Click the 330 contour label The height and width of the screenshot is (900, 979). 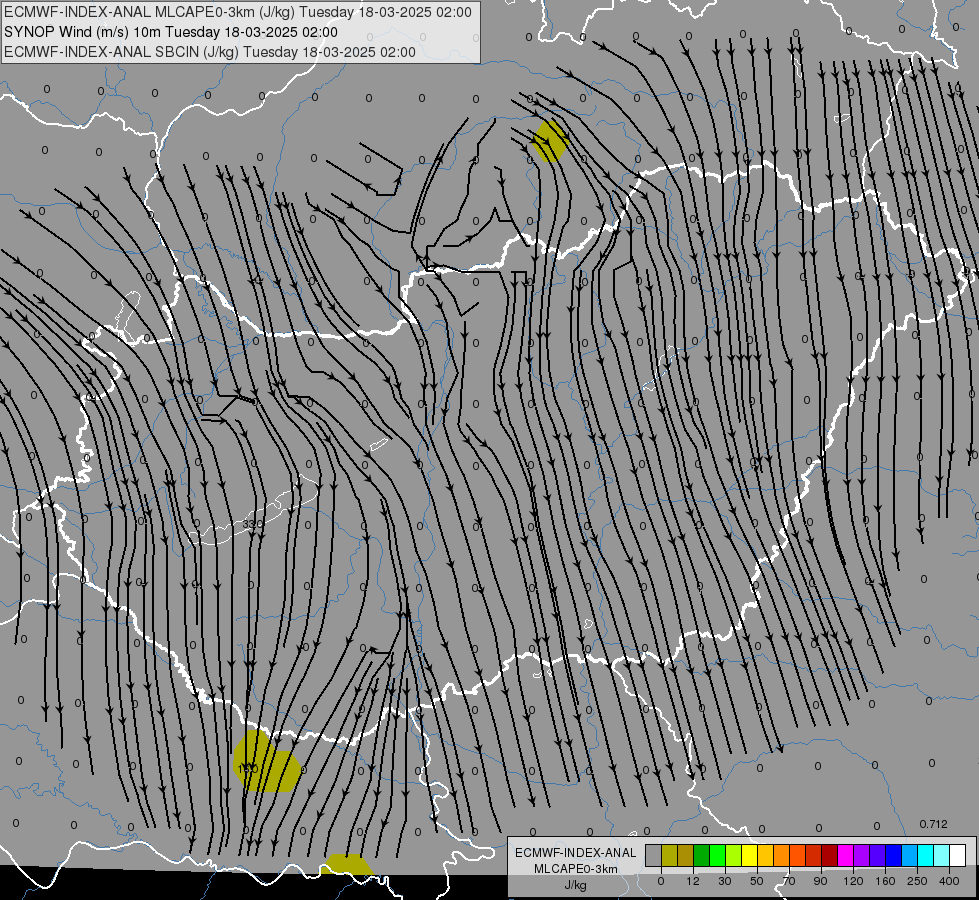[x=253, y=524]
